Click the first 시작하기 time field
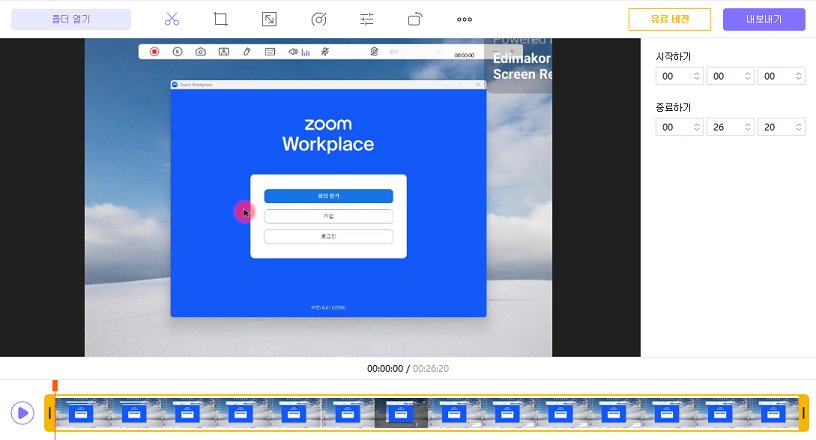Image resolution: width=816 pixels, height=440 pixels. pyautogui.click(x=679, y=76)
